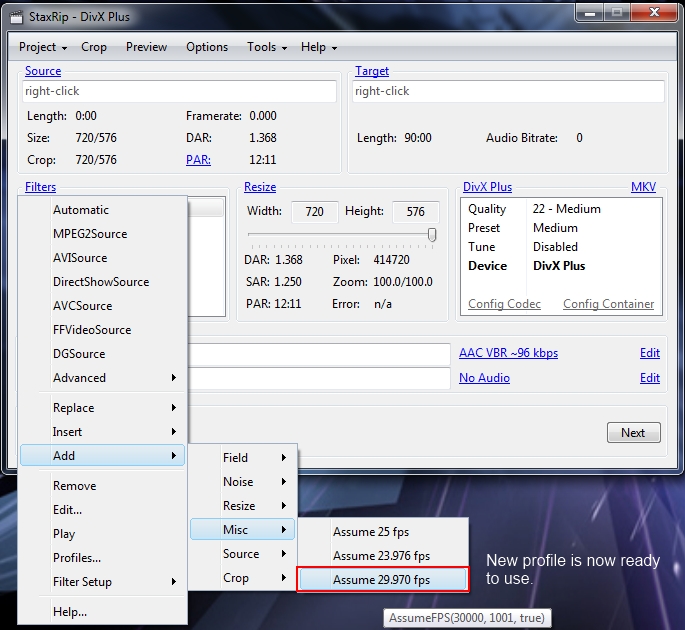
Task: Click the Resize heading link
Action: click(x=260, y=187)
